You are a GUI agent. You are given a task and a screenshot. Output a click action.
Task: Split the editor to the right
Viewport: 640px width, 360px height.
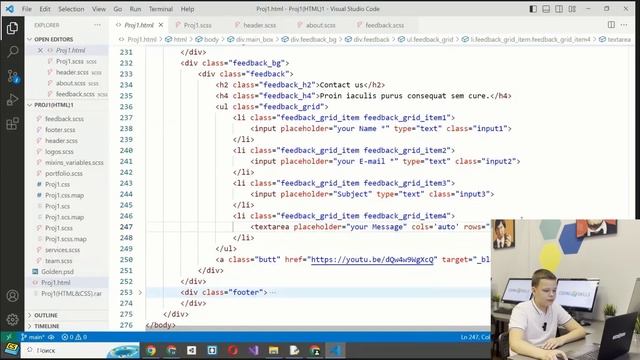coord(611,25)
